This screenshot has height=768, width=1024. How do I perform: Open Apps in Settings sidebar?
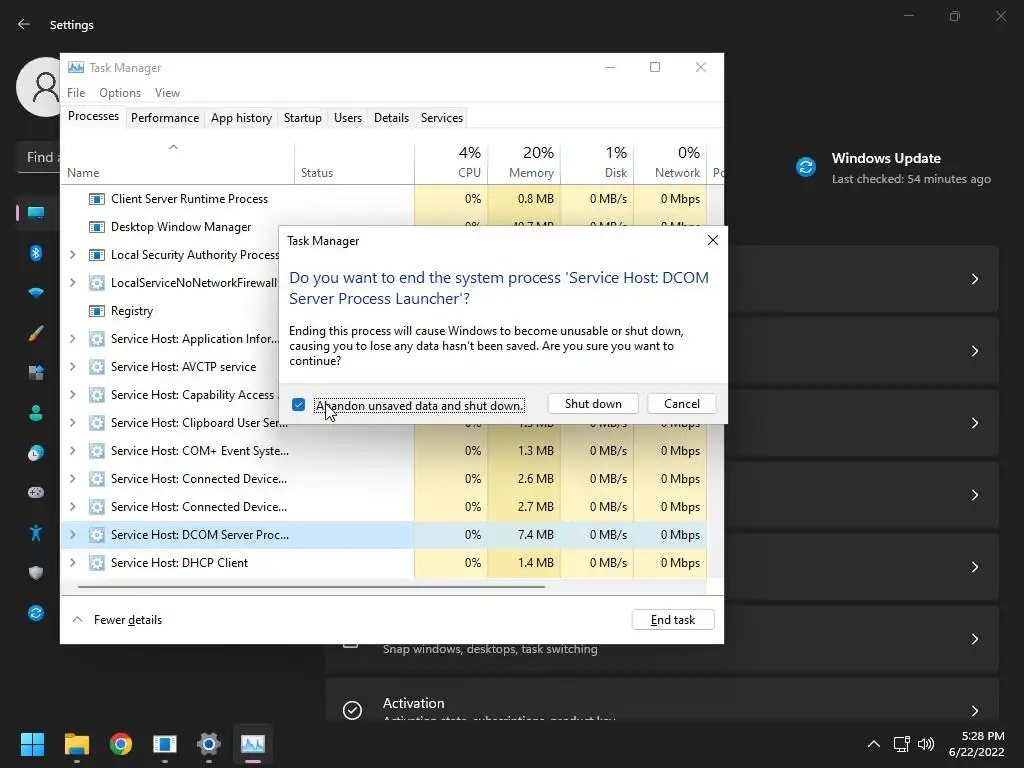pyautogui.click(x=36, y=373)
